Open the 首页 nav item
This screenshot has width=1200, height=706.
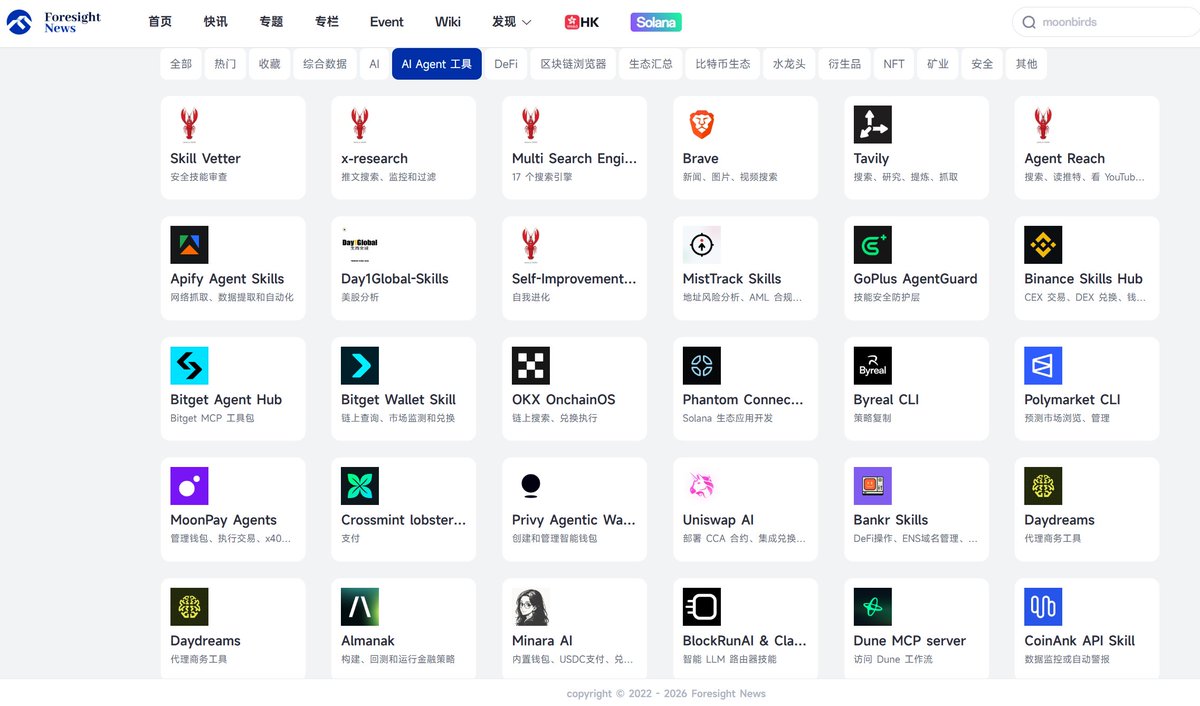click(160, 22)
